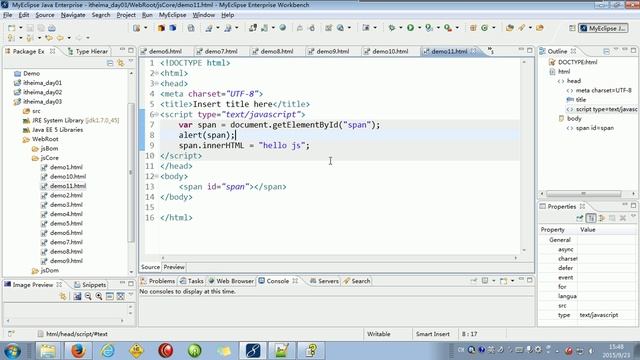Maximize the editor area
The height and width of the screenshot is (360, 640).
coord(530,50)
